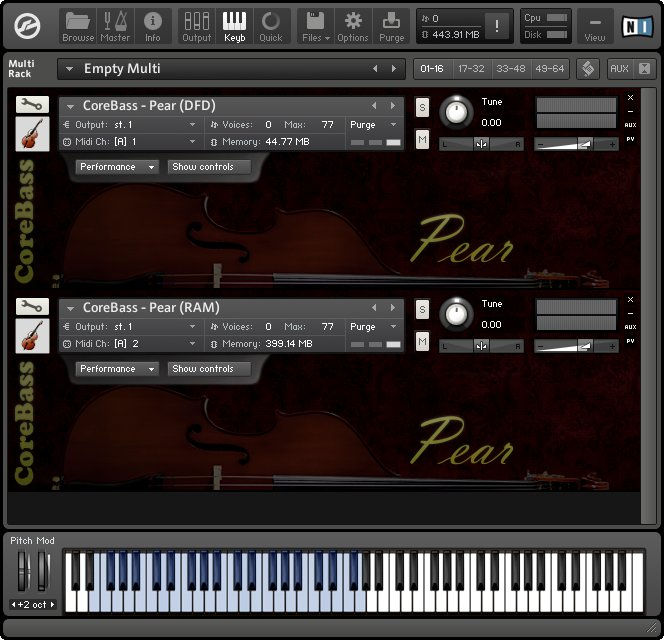
Task: Toggle AUX sends on Pear (DFD)
Action: 630,125
